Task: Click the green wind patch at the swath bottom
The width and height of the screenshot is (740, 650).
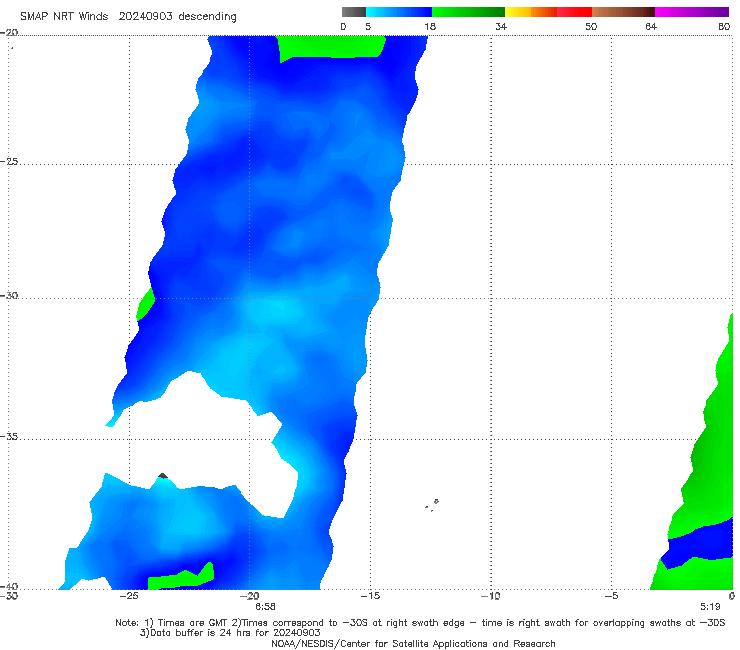Action: pos(181,577)
